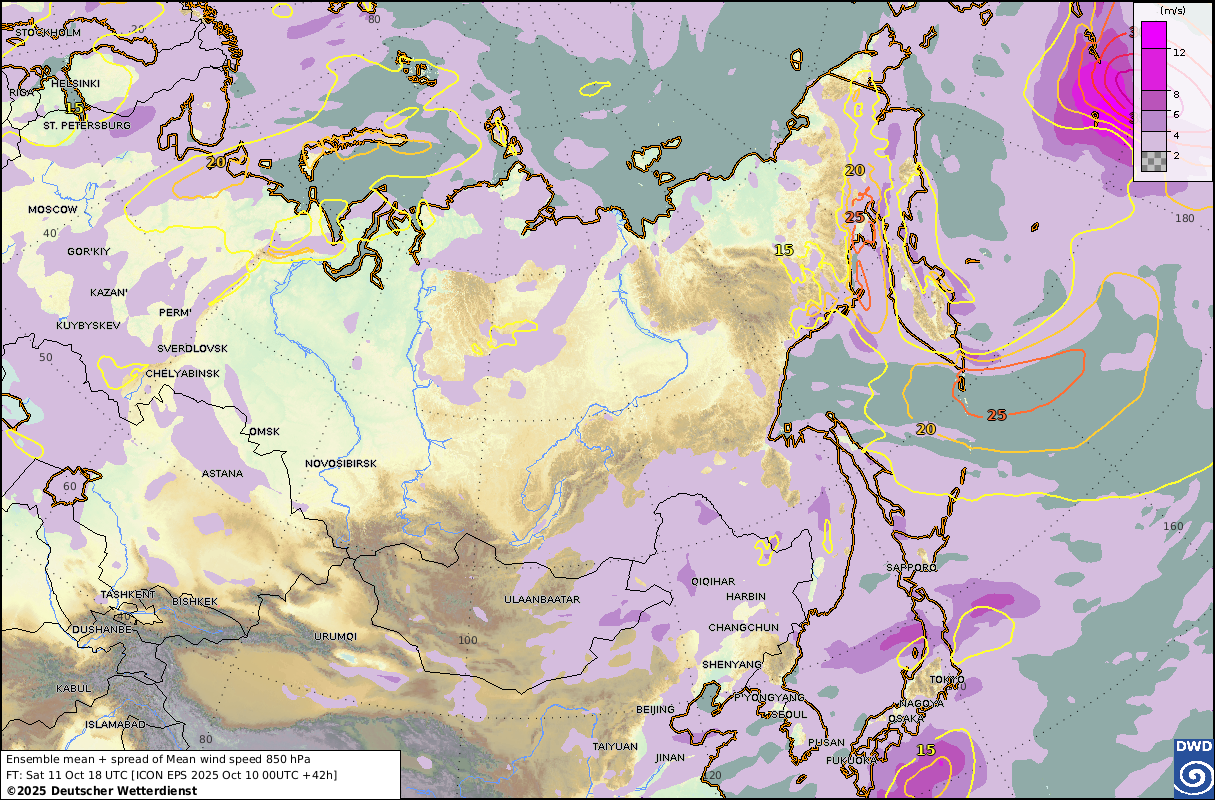Select the brightest magenta legend swatch above 12
This screenshot has height=800, width=1215.
(x=1153, y=33)
